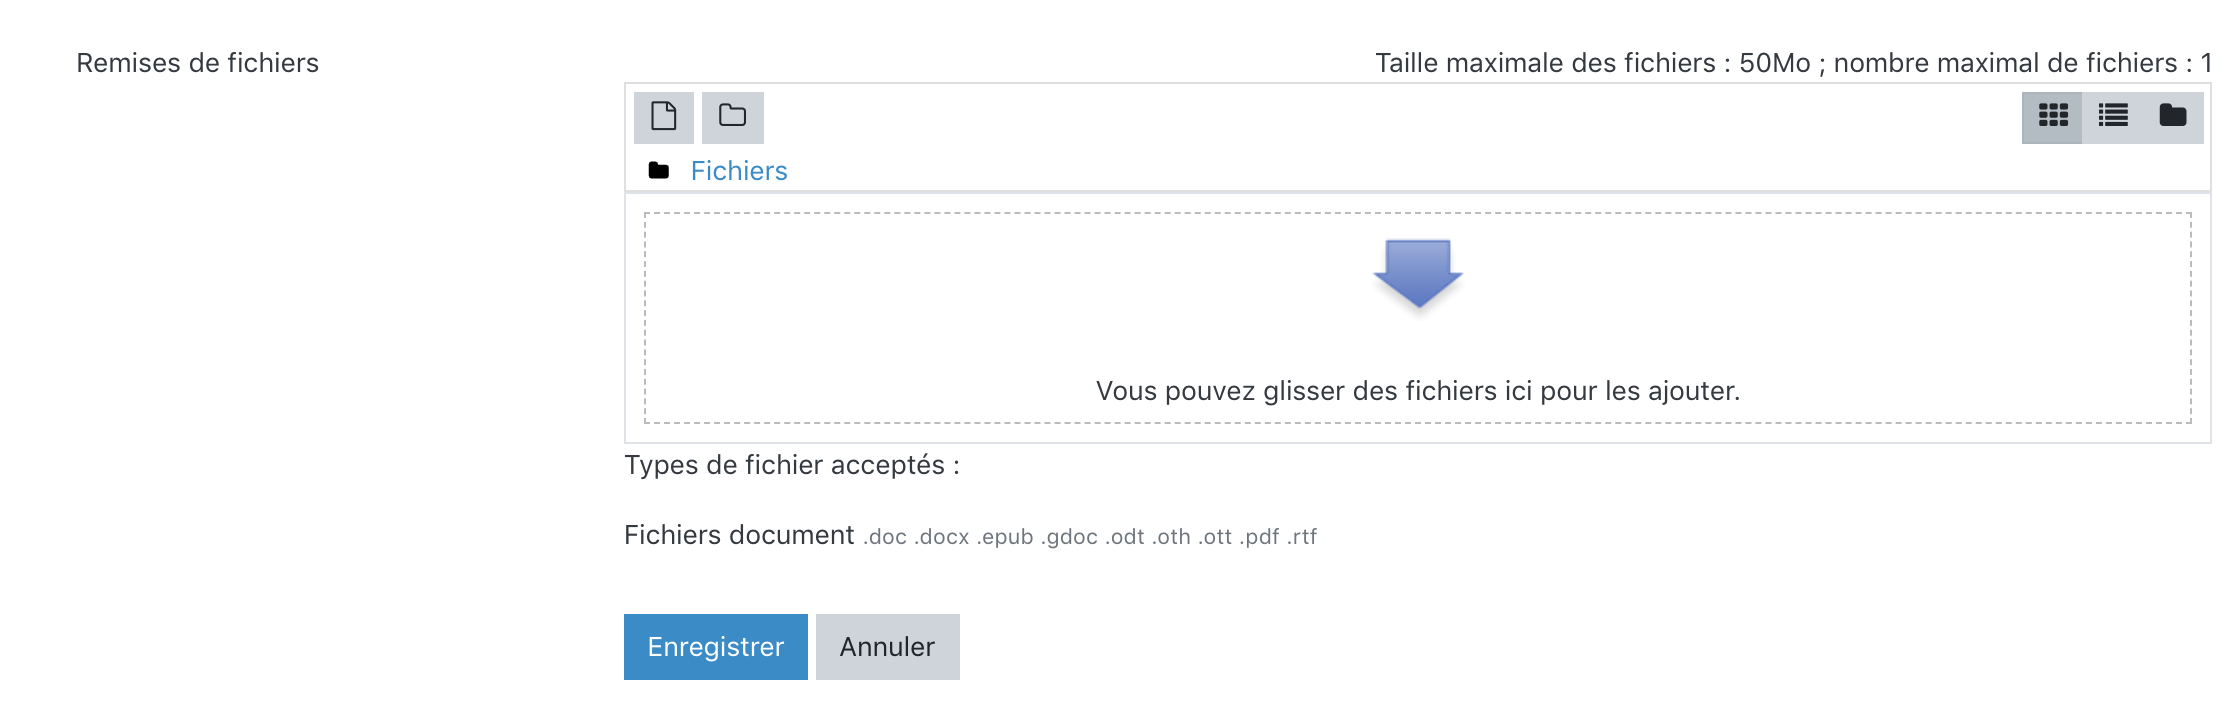
Task: Click the 'Vous pouvez glisser des fichiers' text
Action: coord(1417,391)
